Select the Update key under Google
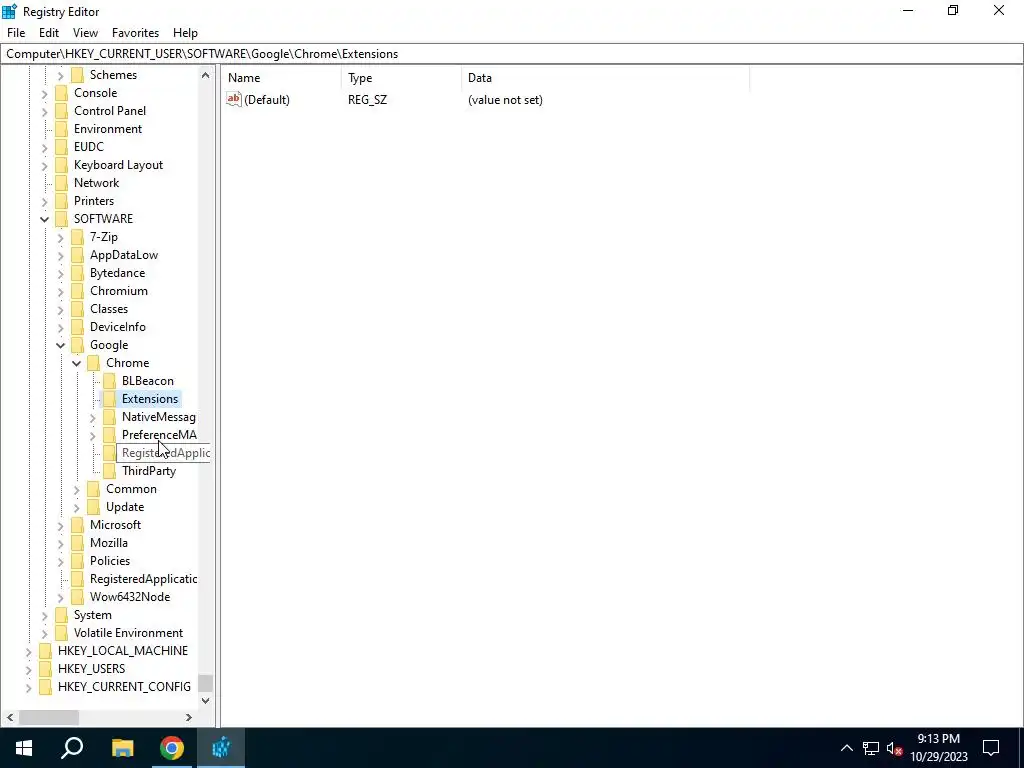Image resolution: width=1024 pixels, height=768 pixels. (x=125, y=507)
